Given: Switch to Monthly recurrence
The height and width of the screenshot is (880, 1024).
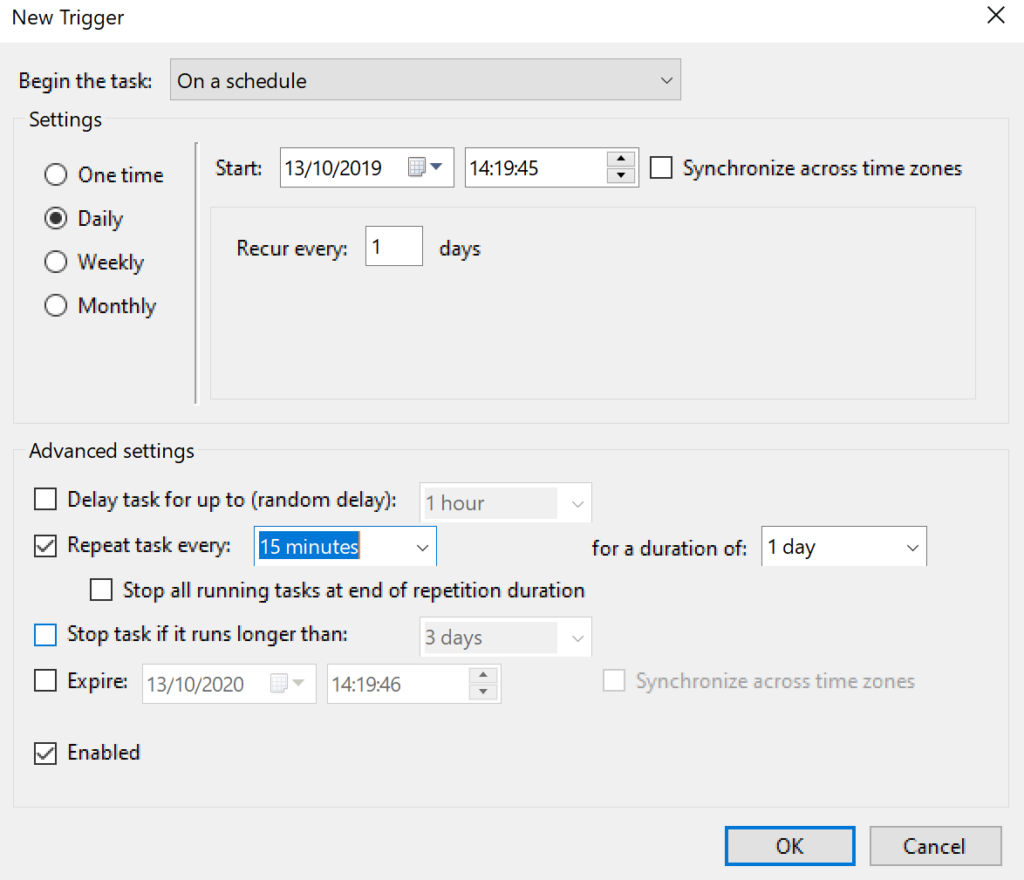Looking at the screenshot, I should (x=56, y=306).
